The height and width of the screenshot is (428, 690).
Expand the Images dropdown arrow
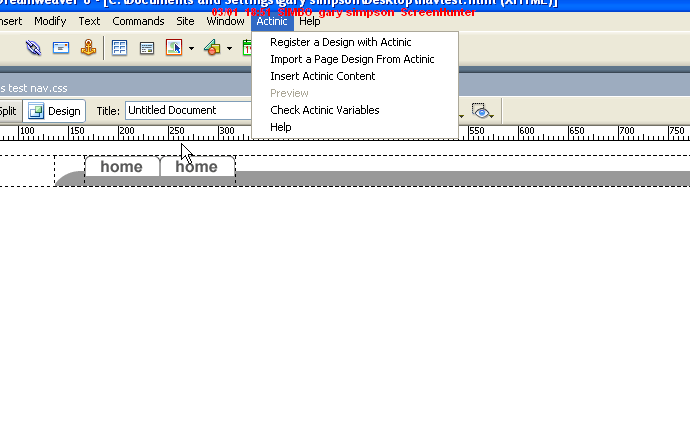point(191,48)
